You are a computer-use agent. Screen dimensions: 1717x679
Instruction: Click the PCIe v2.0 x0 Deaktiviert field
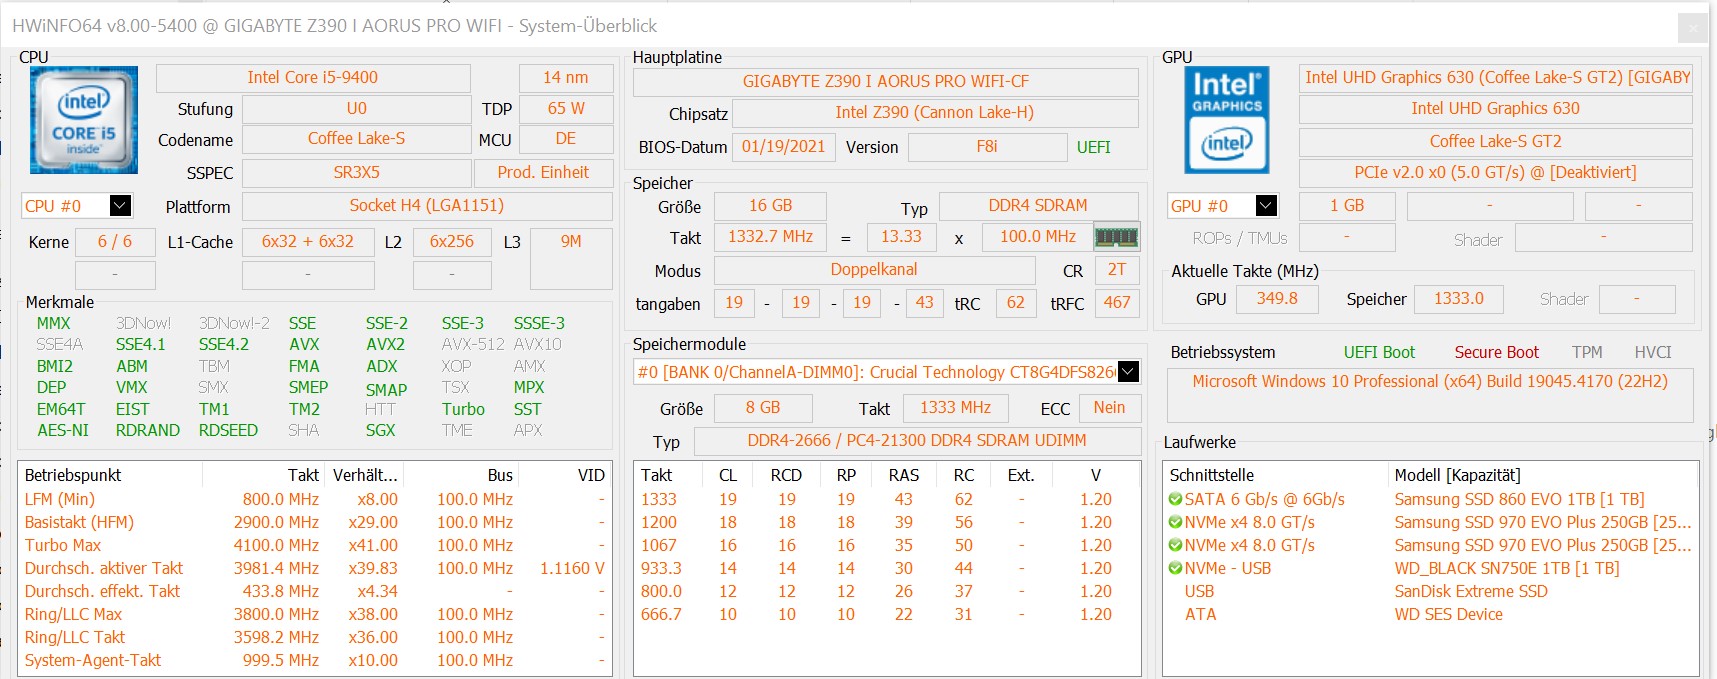tap(1495, 173)
